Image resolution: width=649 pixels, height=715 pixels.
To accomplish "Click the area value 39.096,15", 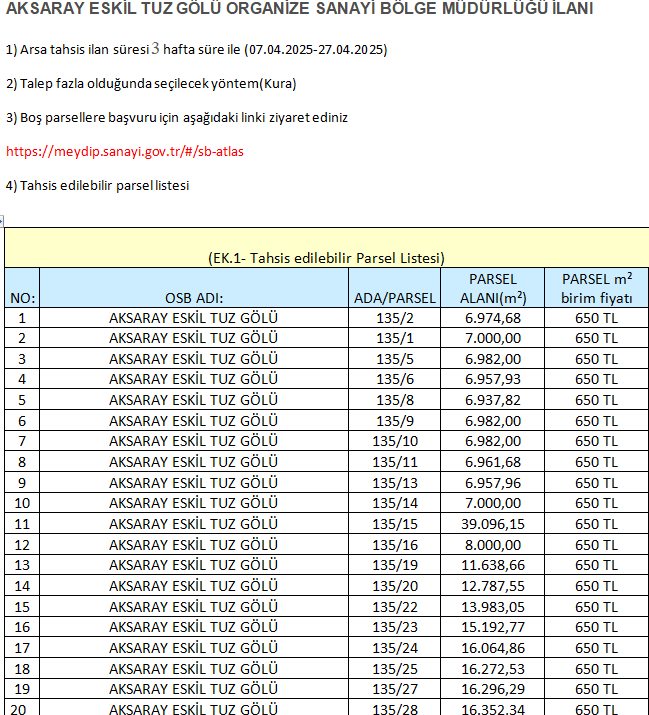I will (x=492, y=524).
